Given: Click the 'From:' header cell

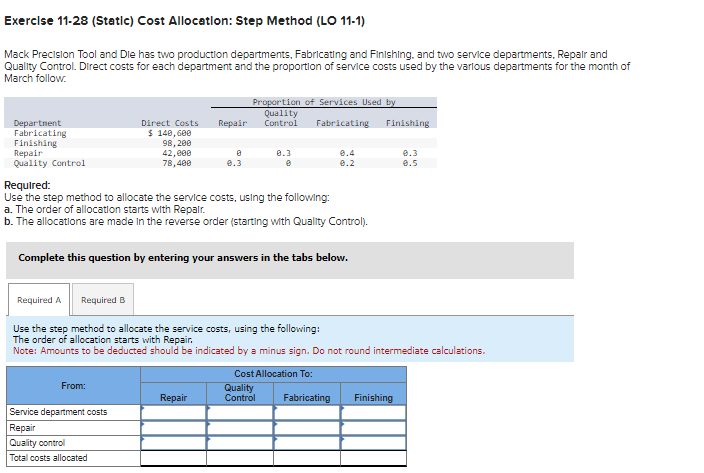Looking at the screenshot, I should click(x=74, y=386).
